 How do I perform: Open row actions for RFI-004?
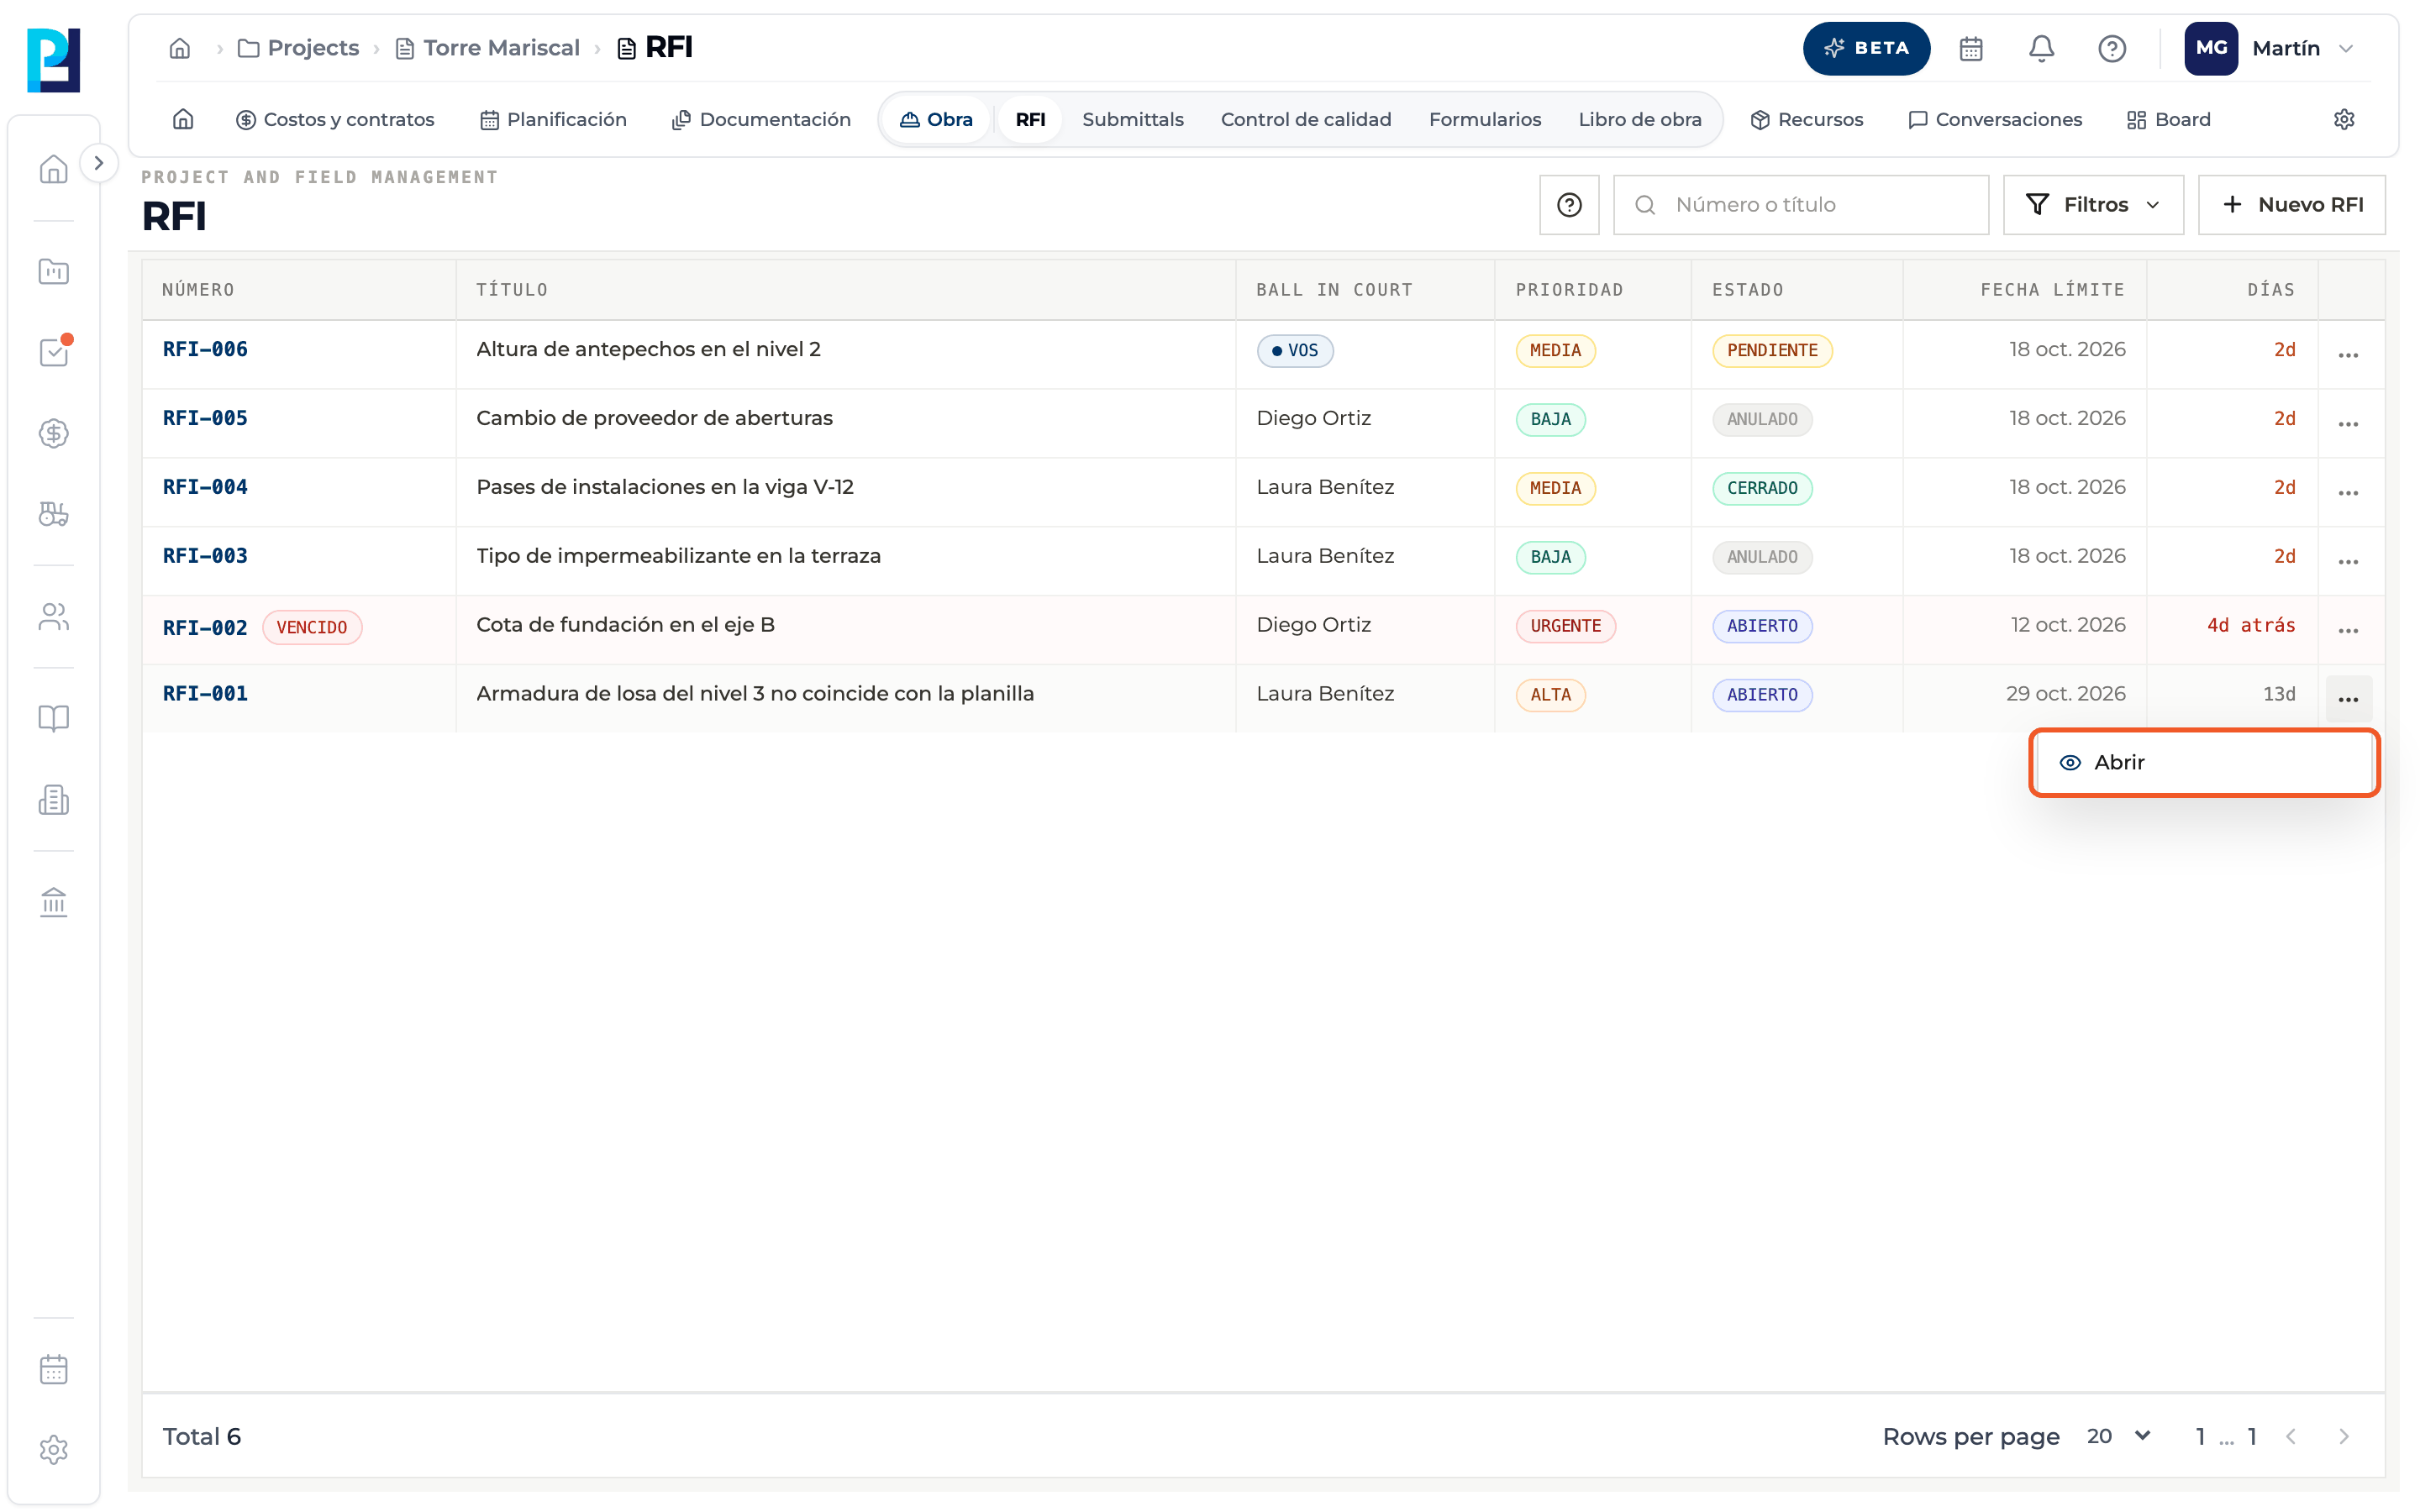2348,492
